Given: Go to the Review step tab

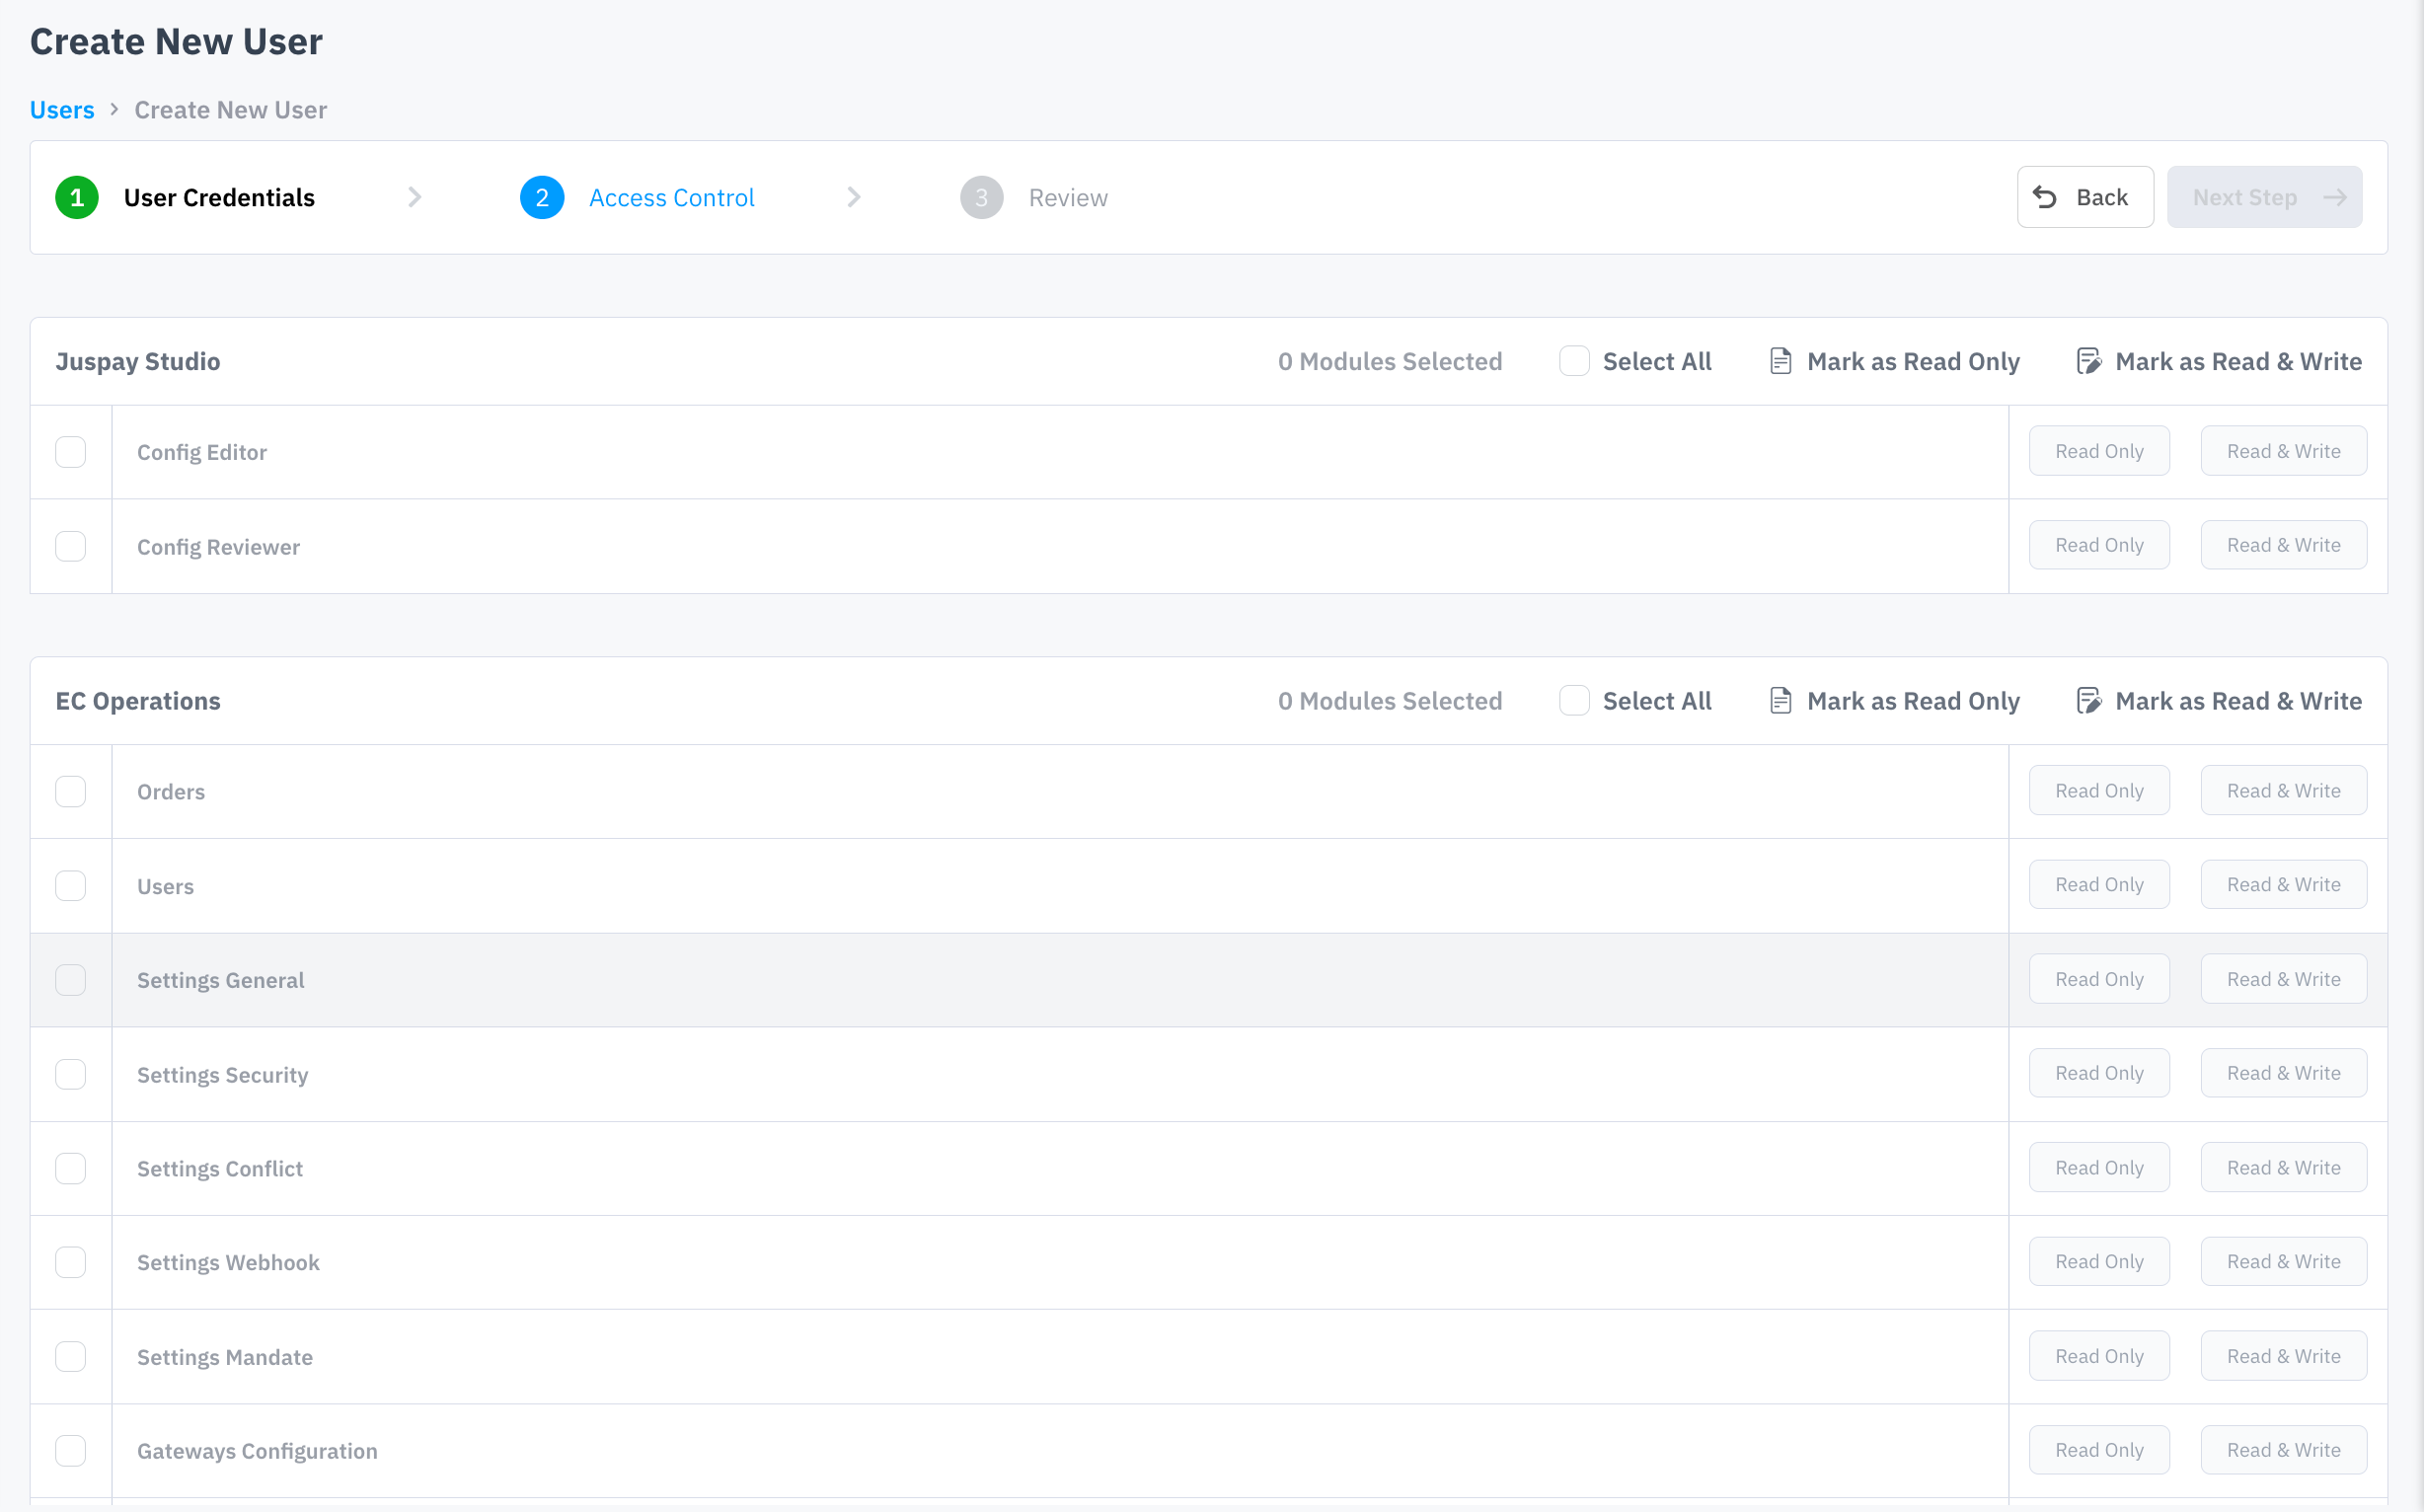Looking at the screenshot, I should point(1067,197).
